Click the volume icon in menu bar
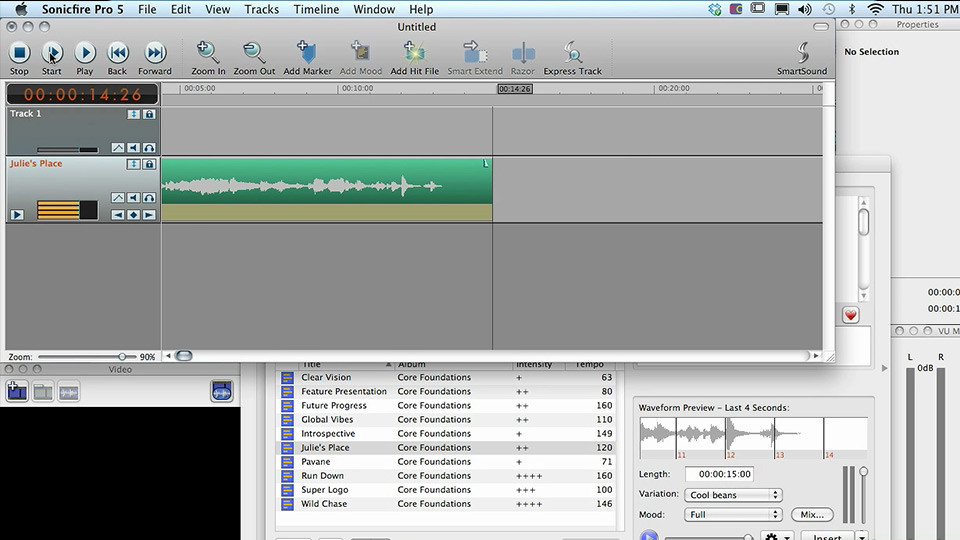 pos(805,9)
